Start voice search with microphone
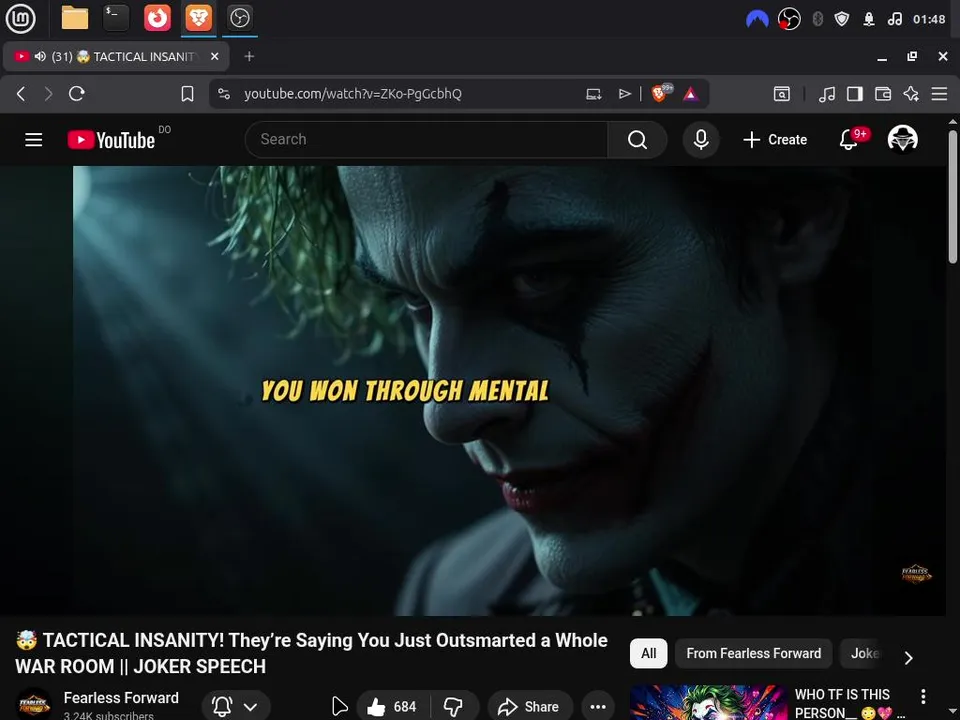Image resolution: width=960 pixels, height=720 pixels. [x=701, y=140]
